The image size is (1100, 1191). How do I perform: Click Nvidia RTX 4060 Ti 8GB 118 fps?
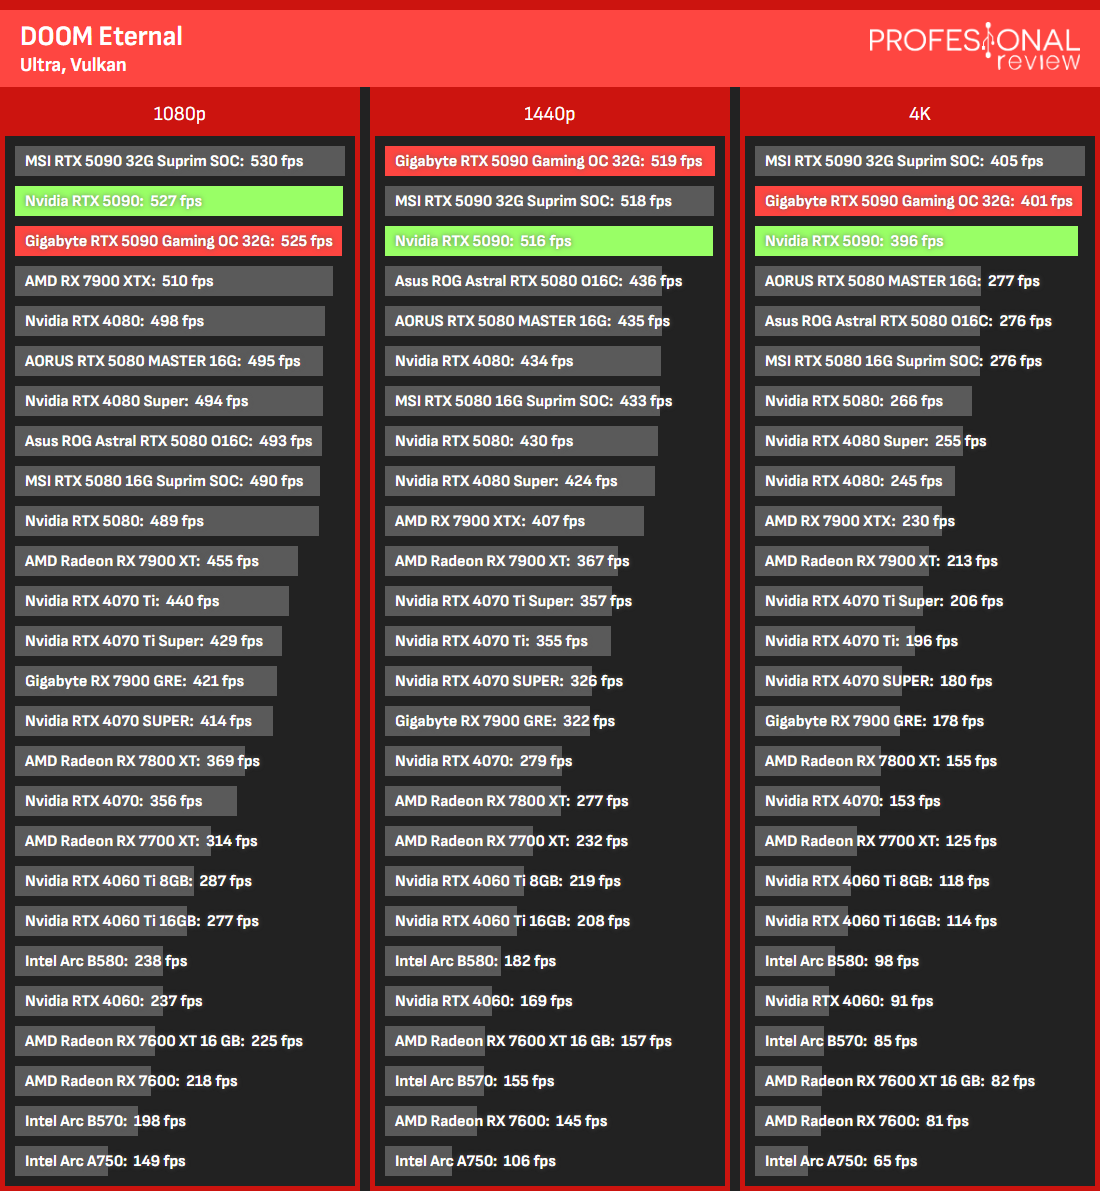pyautogui.click(x=803, y=881)
